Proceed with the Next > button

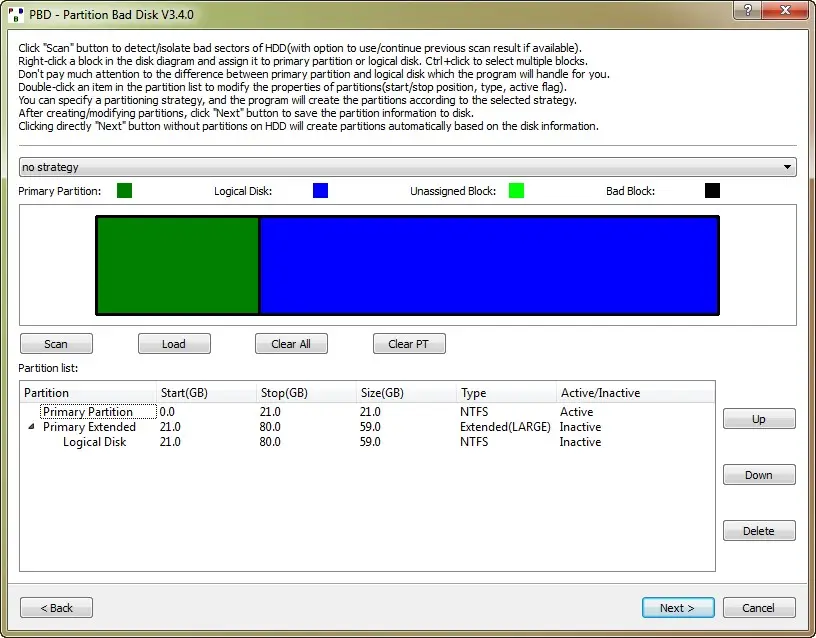tap(678, 608)
